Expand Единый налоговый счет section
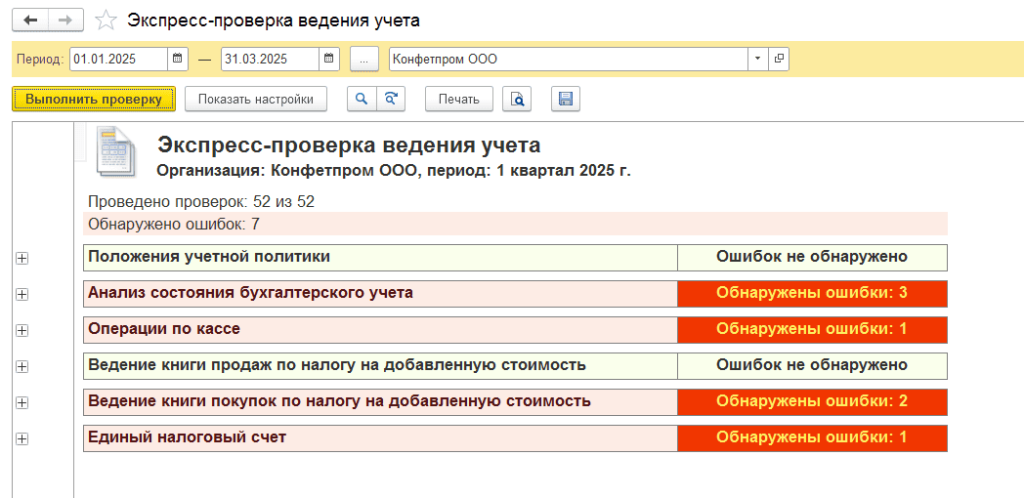 [22, 439]
